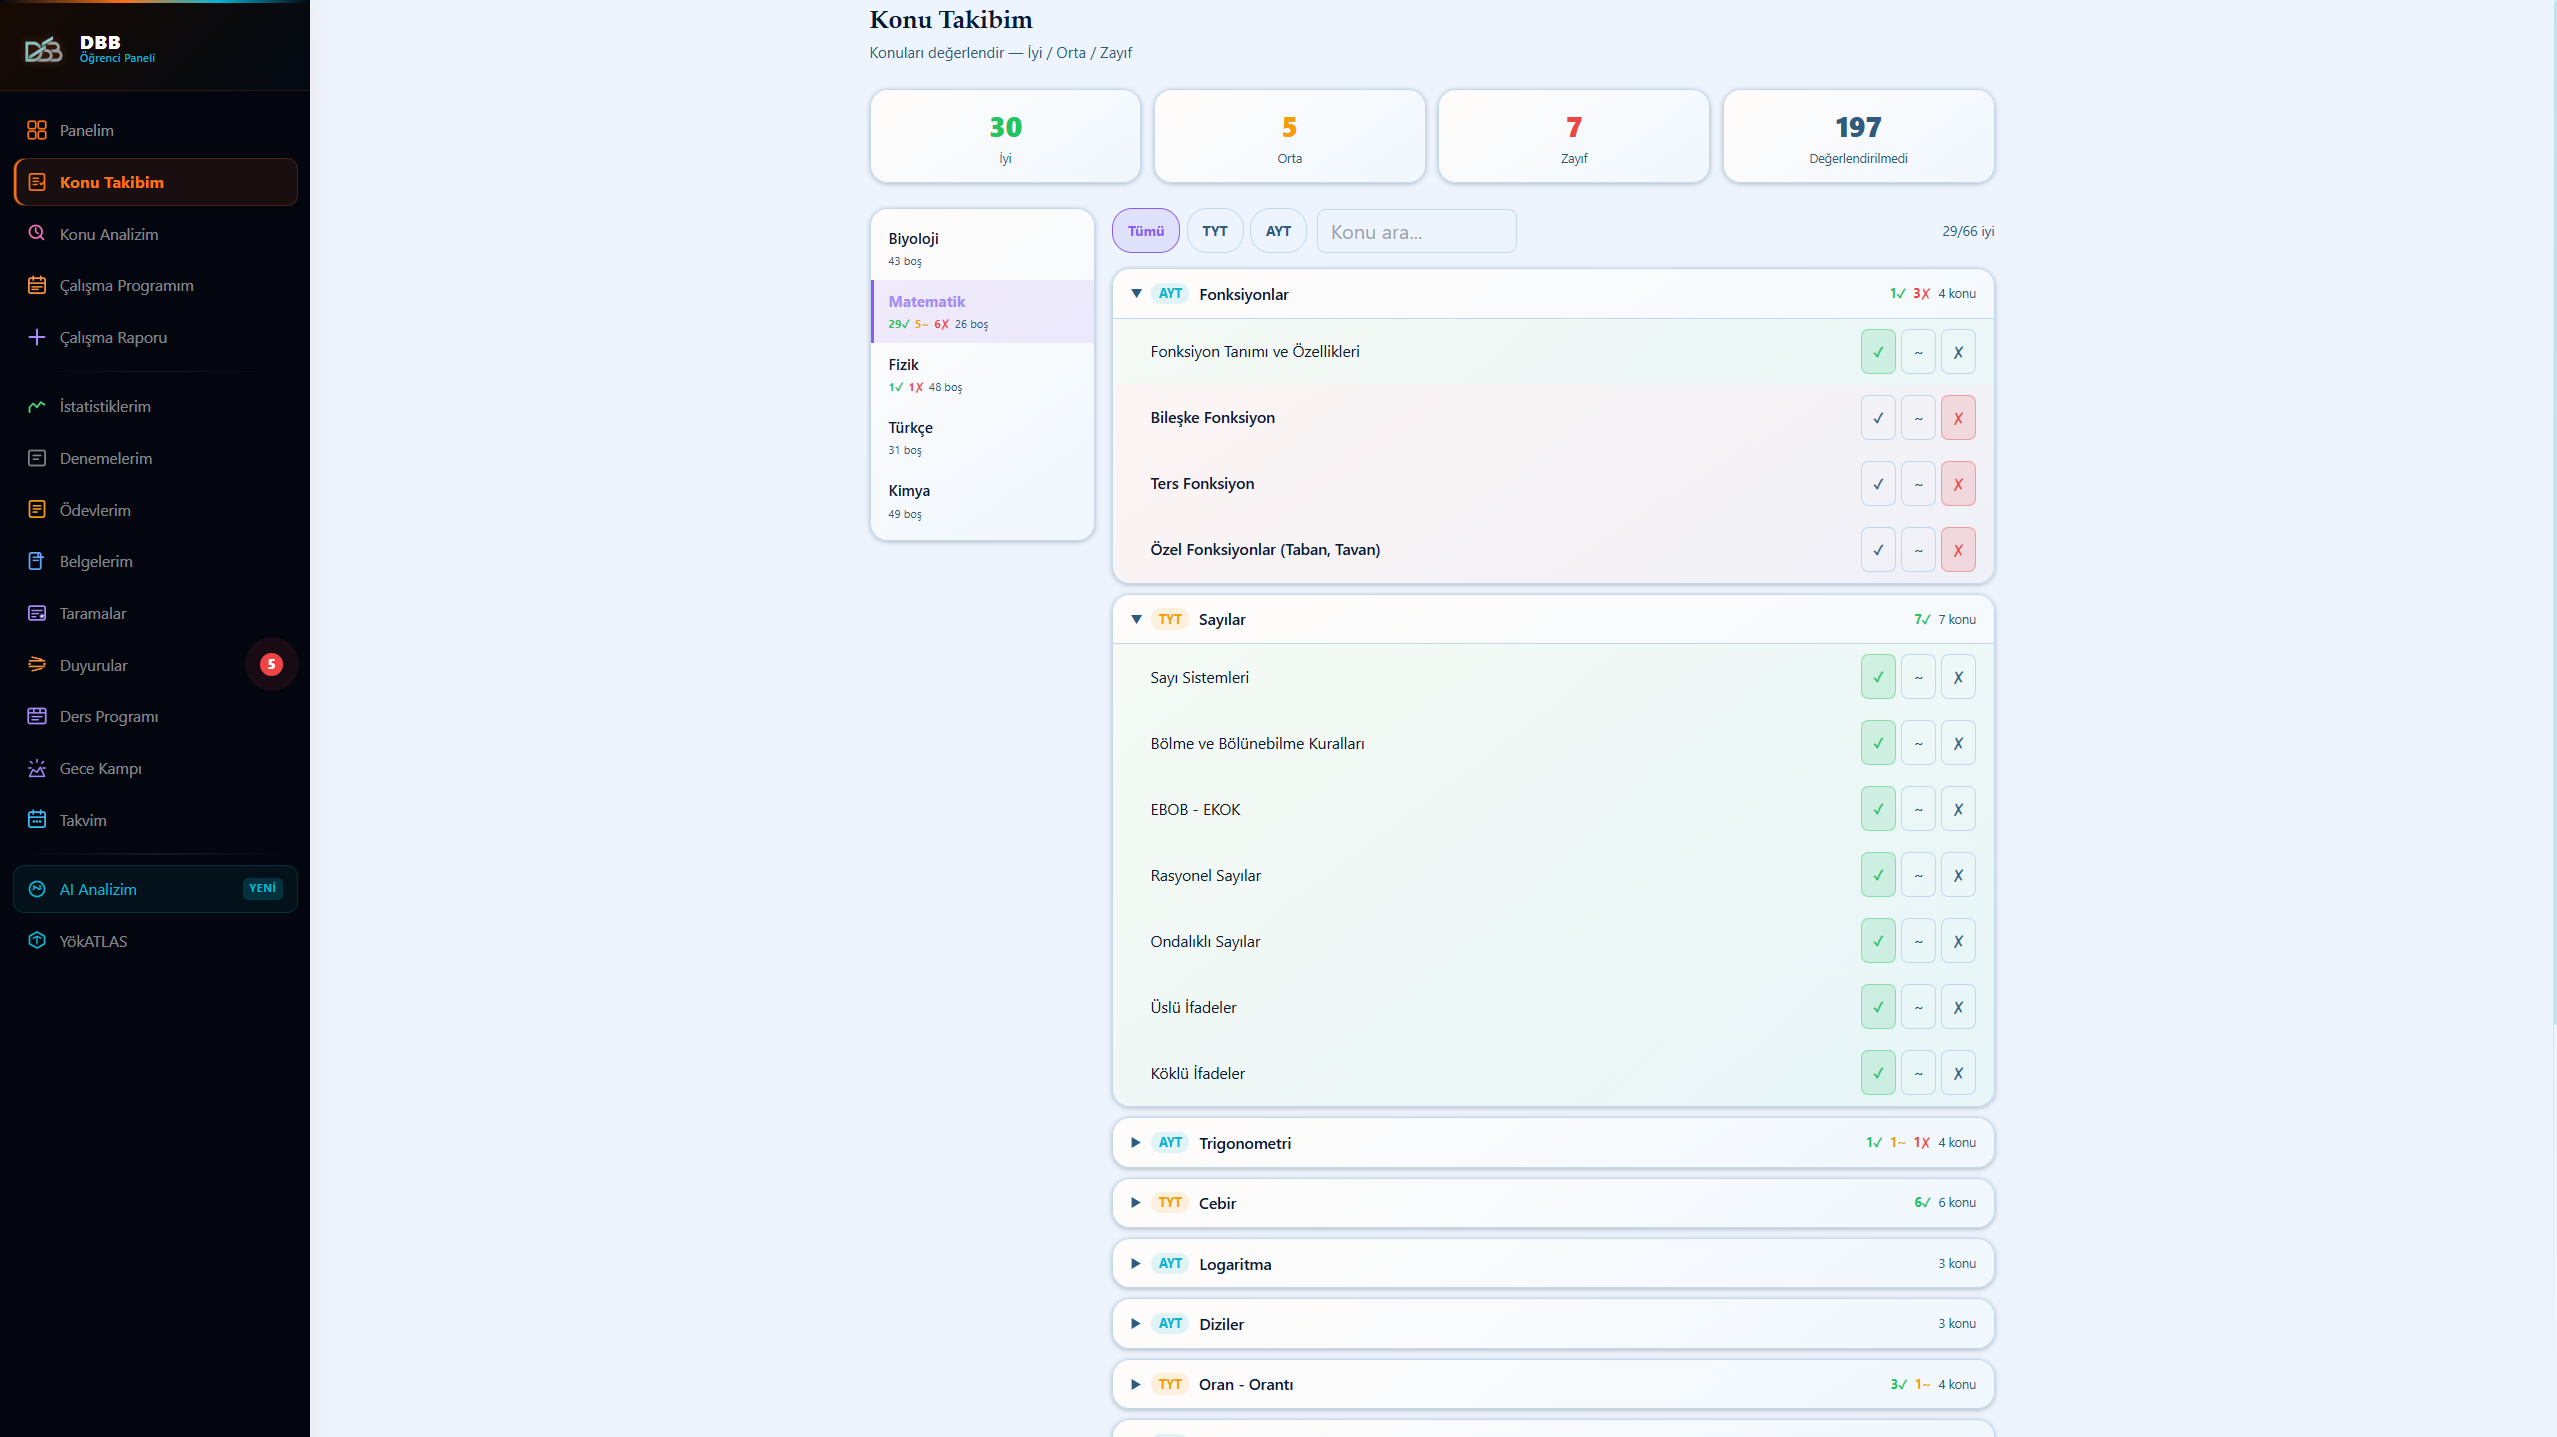Open Panelim dashboard icon in sidebar
Screen dimensions: 2557x1437
pos(37,130)
